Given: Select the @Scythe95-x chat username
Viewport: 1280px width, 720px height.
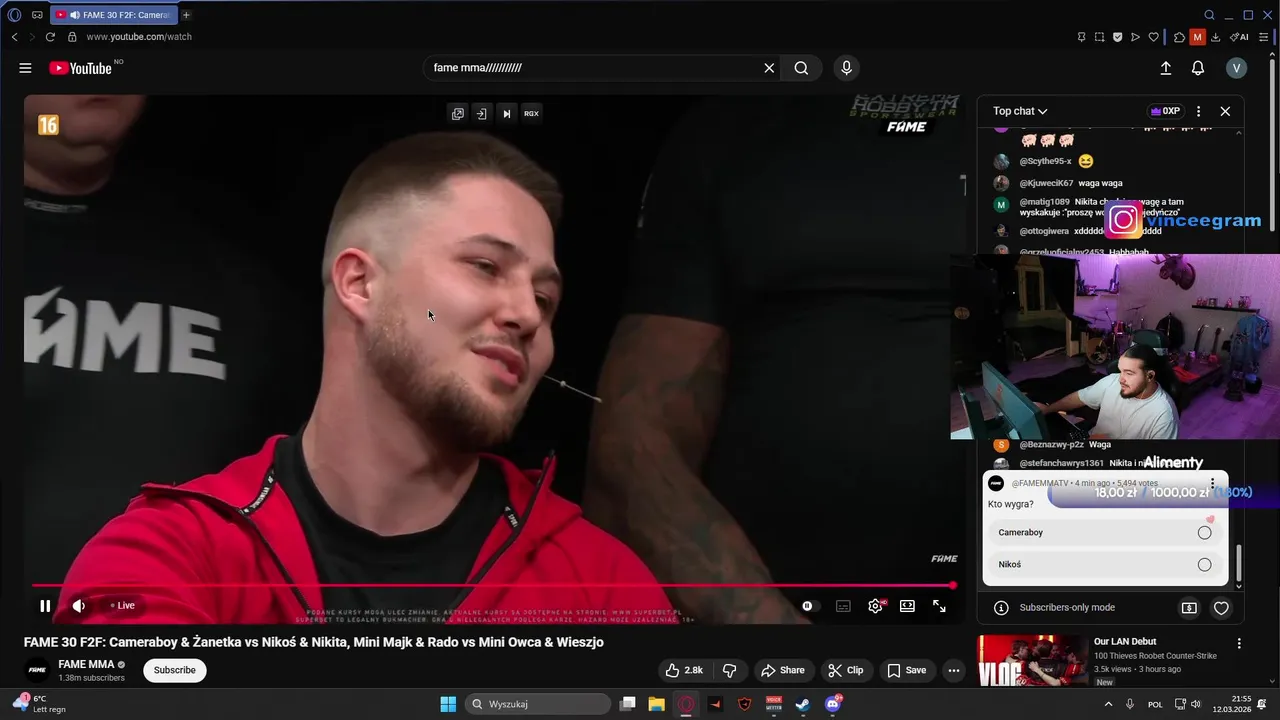Looking at the screenshot, I should point(1045,161).
